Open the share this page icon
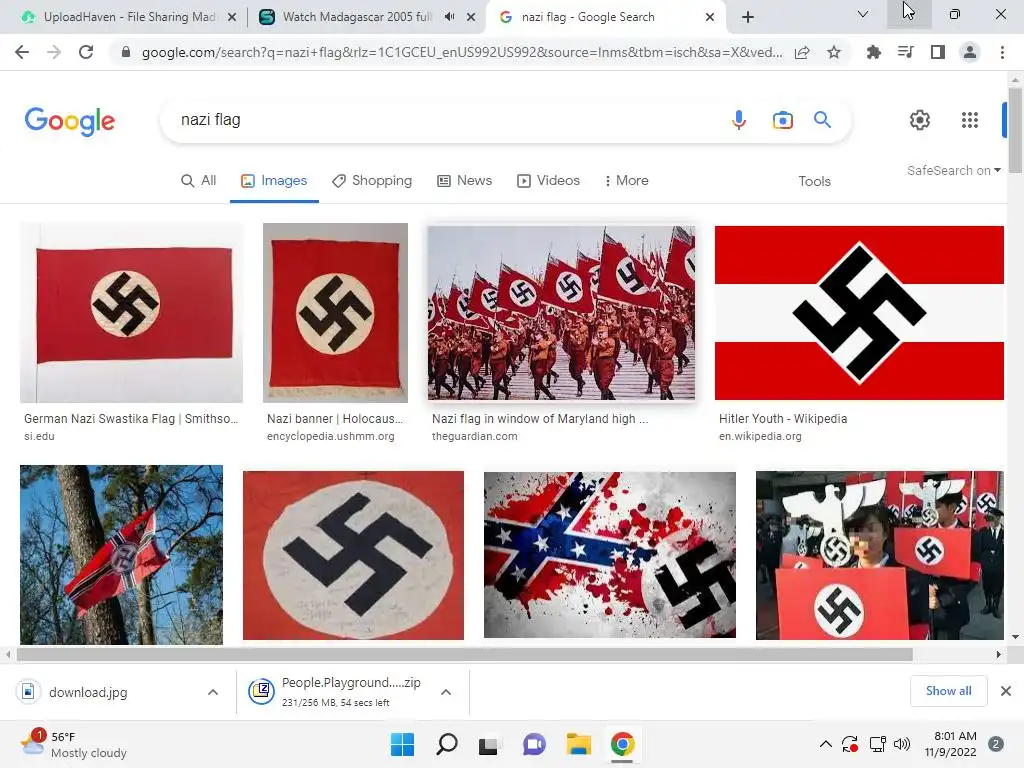 coord(802,53)
